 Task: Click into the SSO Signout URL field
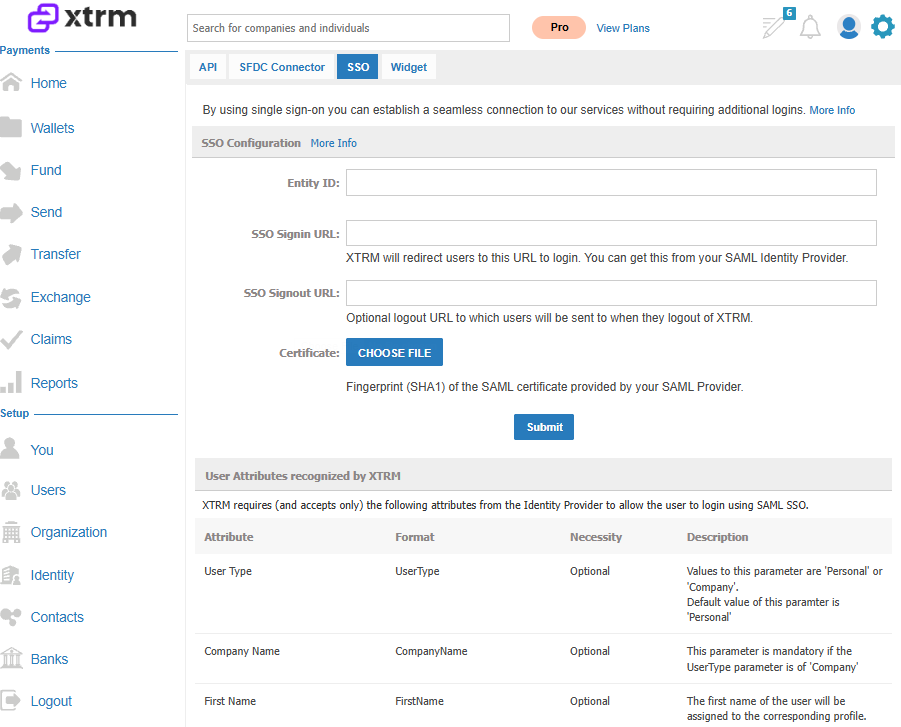click(x=611, y=293)
